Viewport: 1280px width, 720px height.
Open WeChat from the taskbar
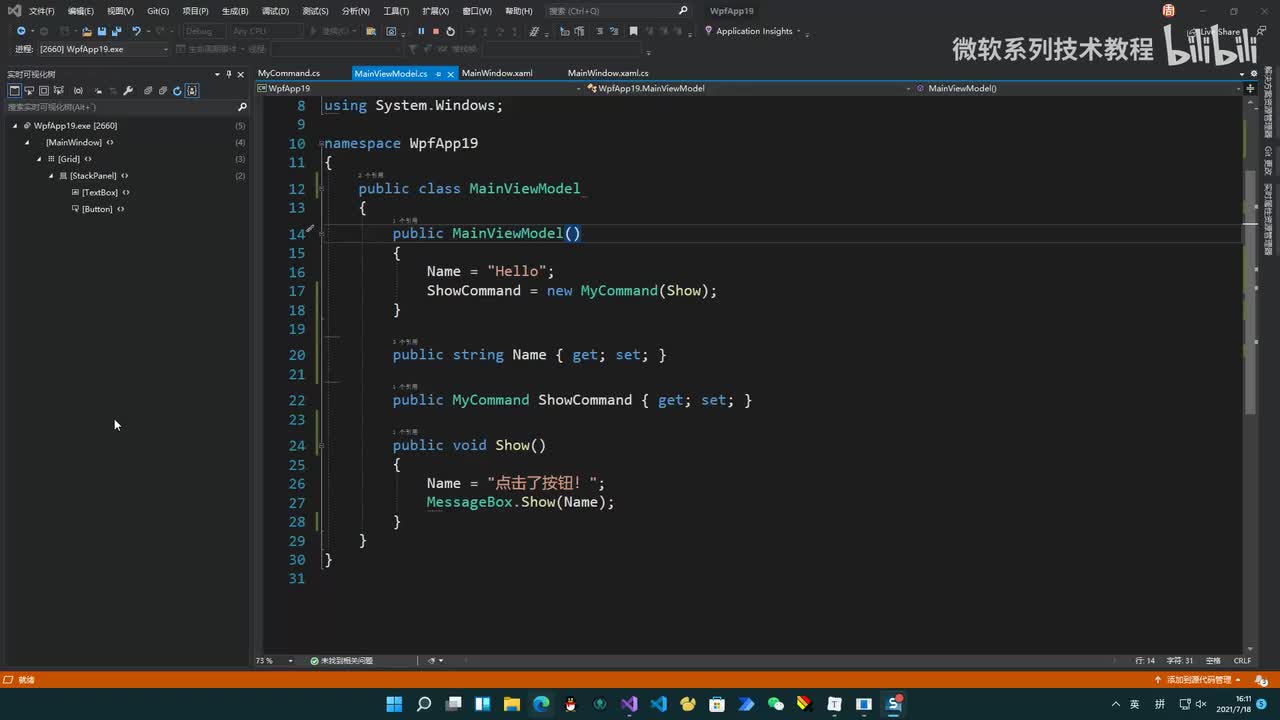coord(776,704)
